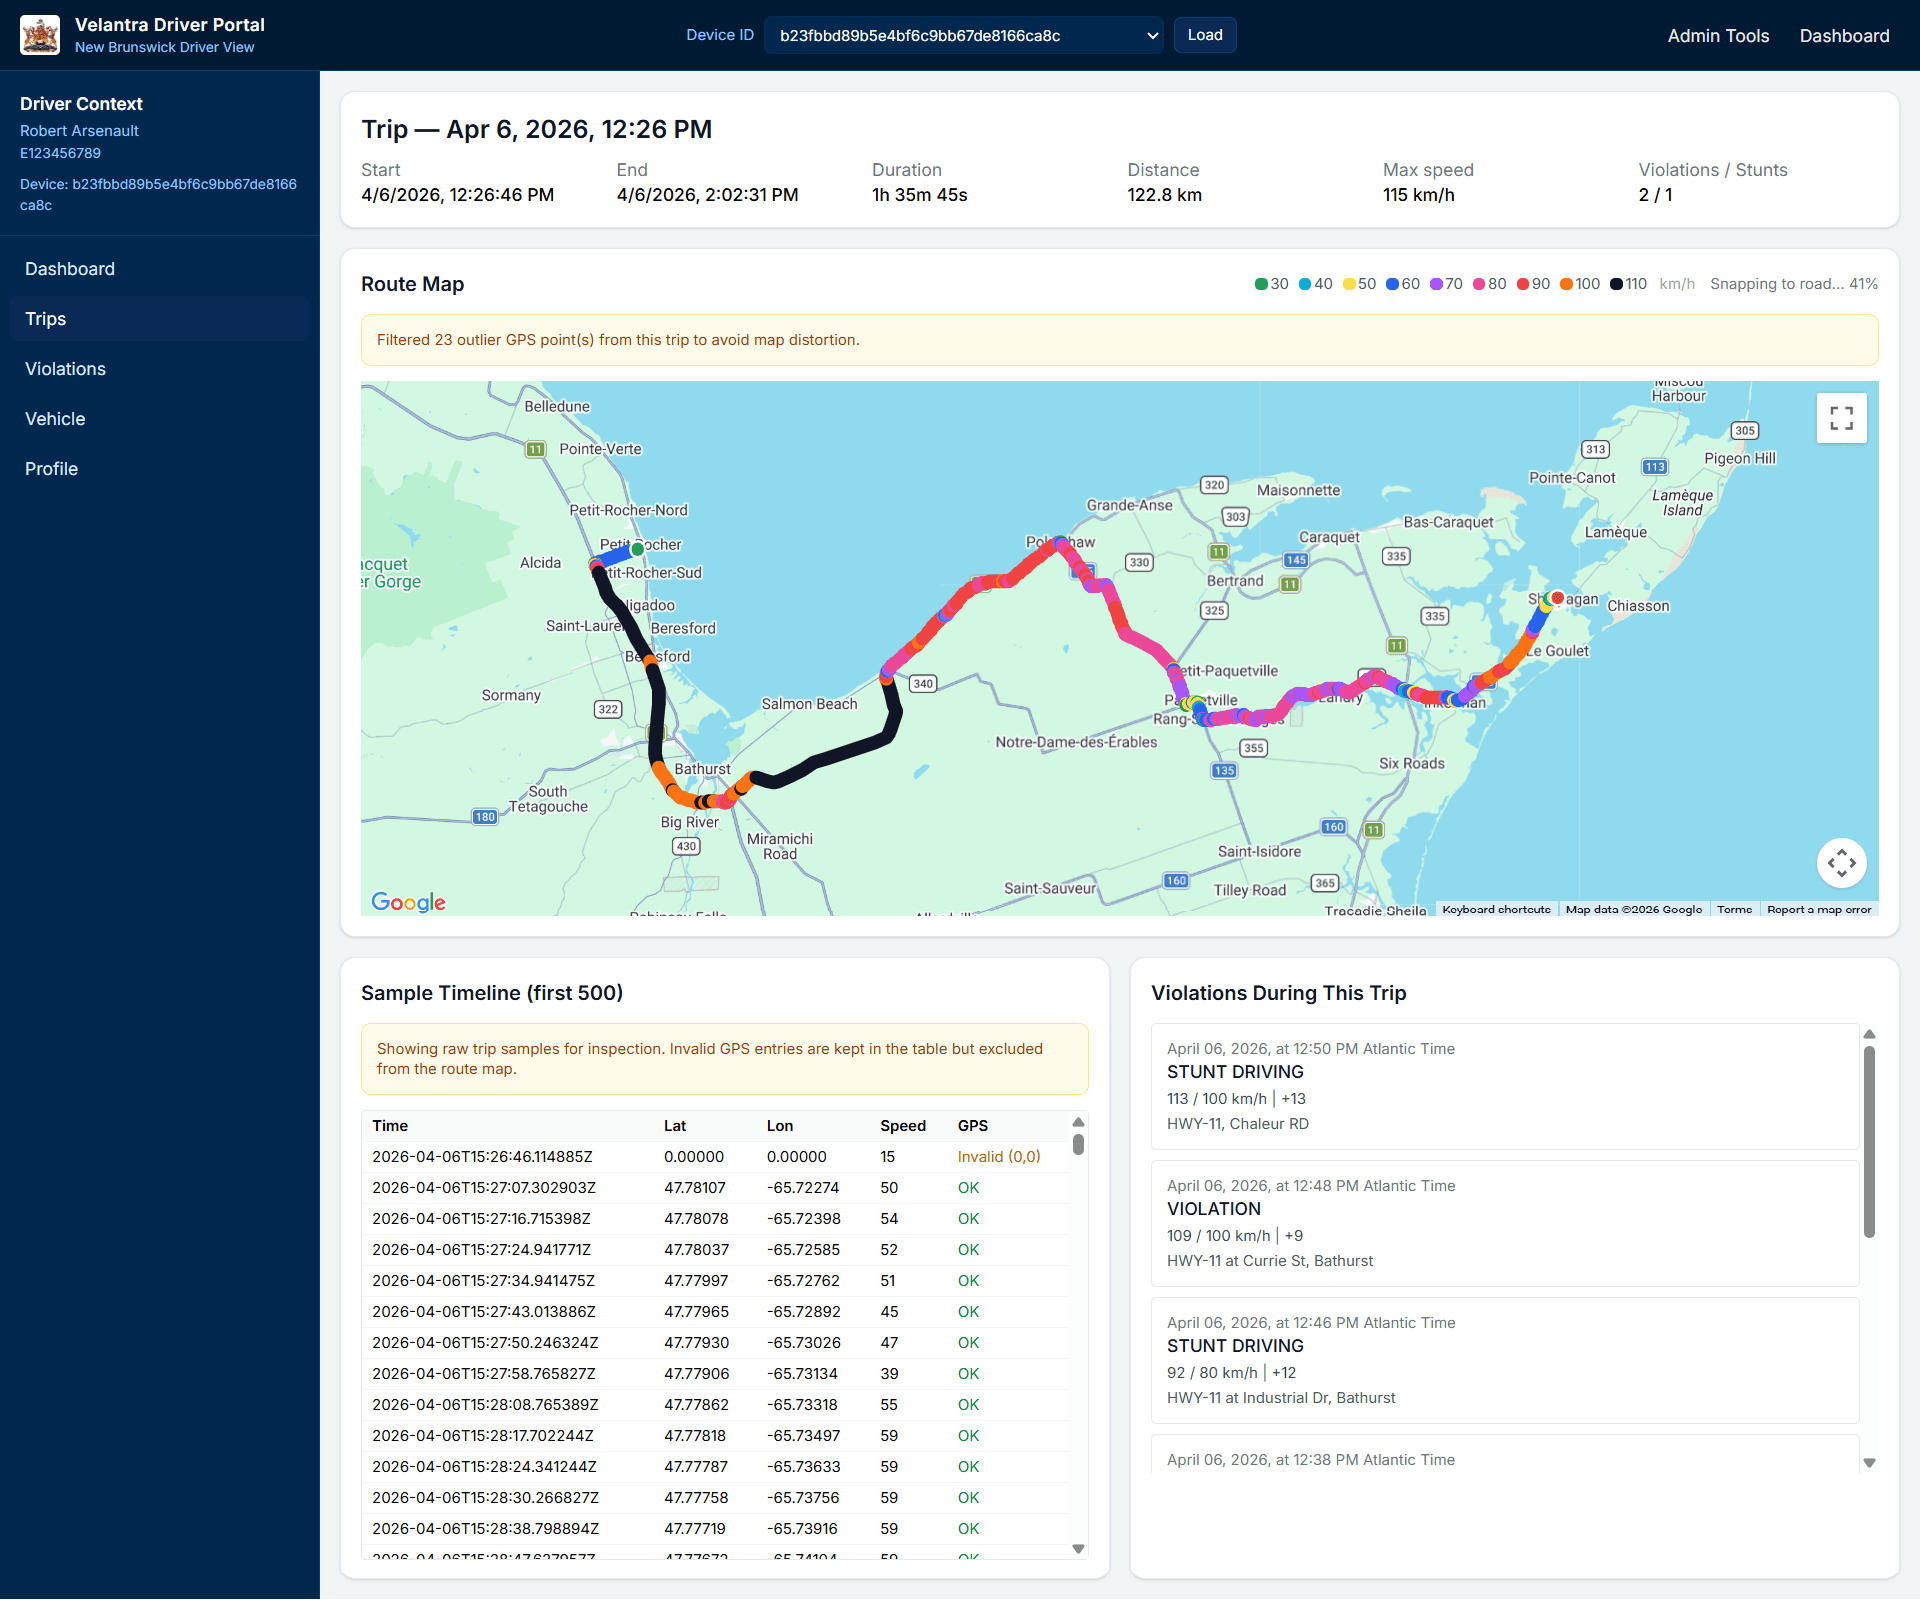
Task: Click the GPS column header
Action: pyautogui.click(x=972, y=1126)
